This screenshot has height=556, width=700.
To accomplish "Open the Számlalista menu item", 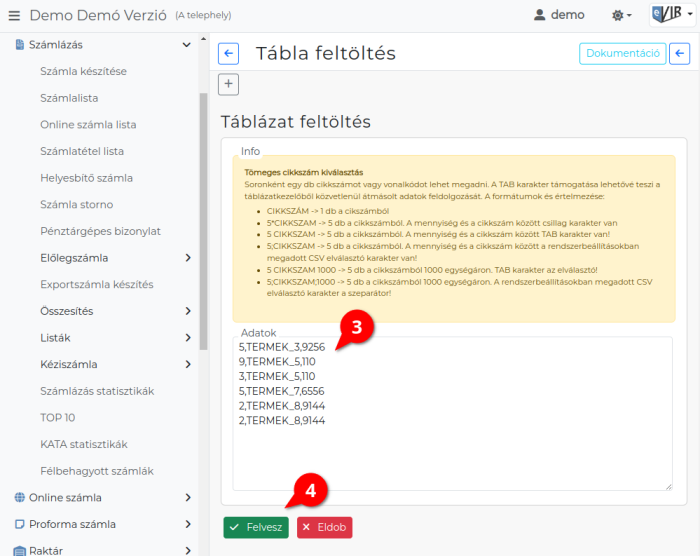I will click(69, 98).
